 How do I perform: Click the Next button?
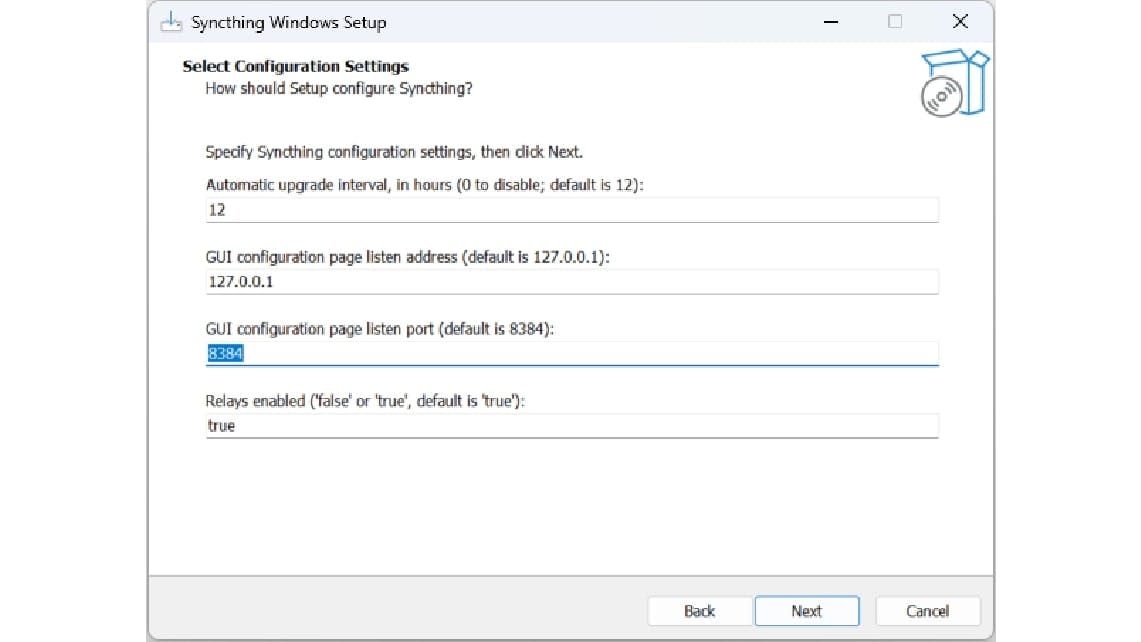click(806, 611)
